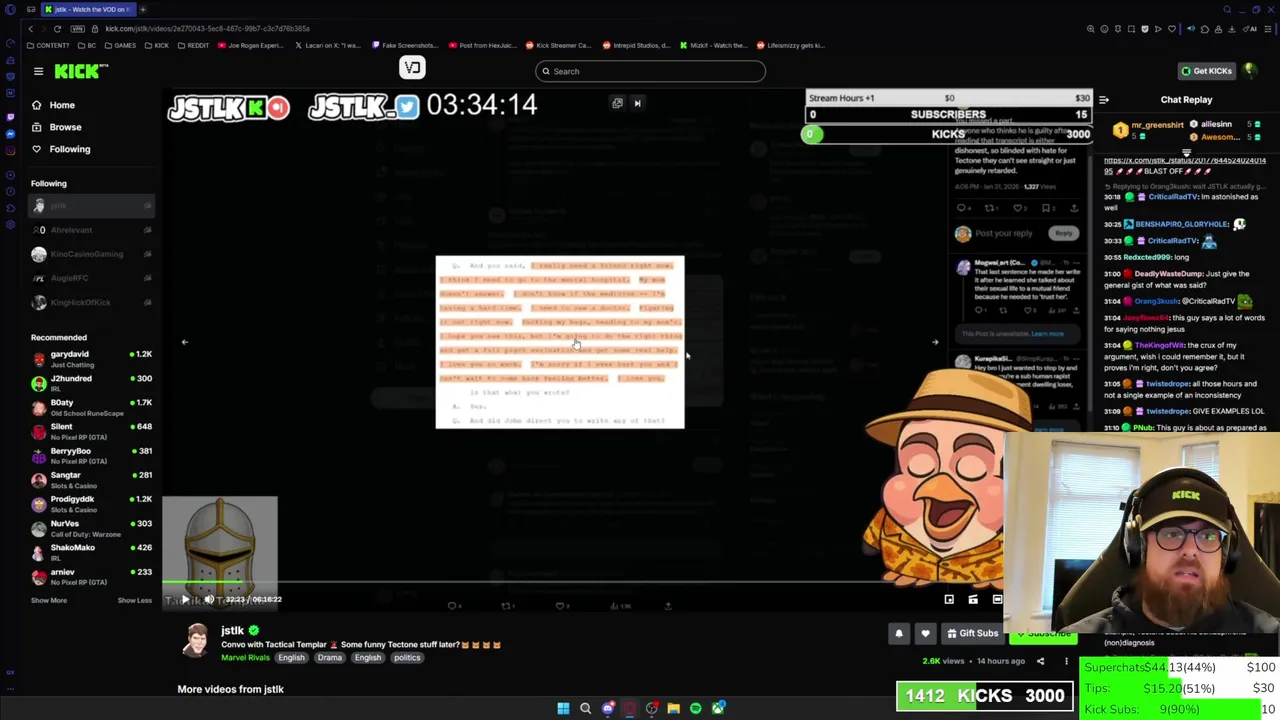Open the KICK bookmarks folder
The width and height of the screenshot is (1280, 720).
pos(157,45)
